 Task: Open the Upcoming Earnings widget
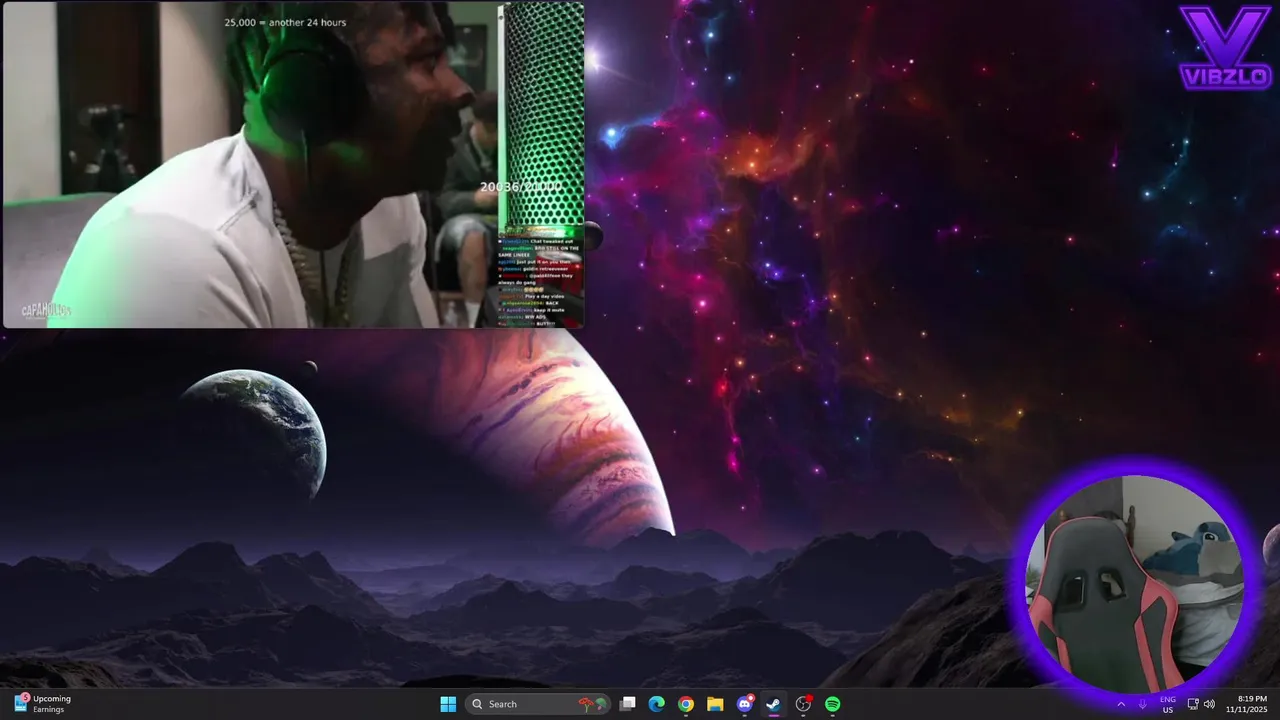pyautogui.click(x=43, y=704)
